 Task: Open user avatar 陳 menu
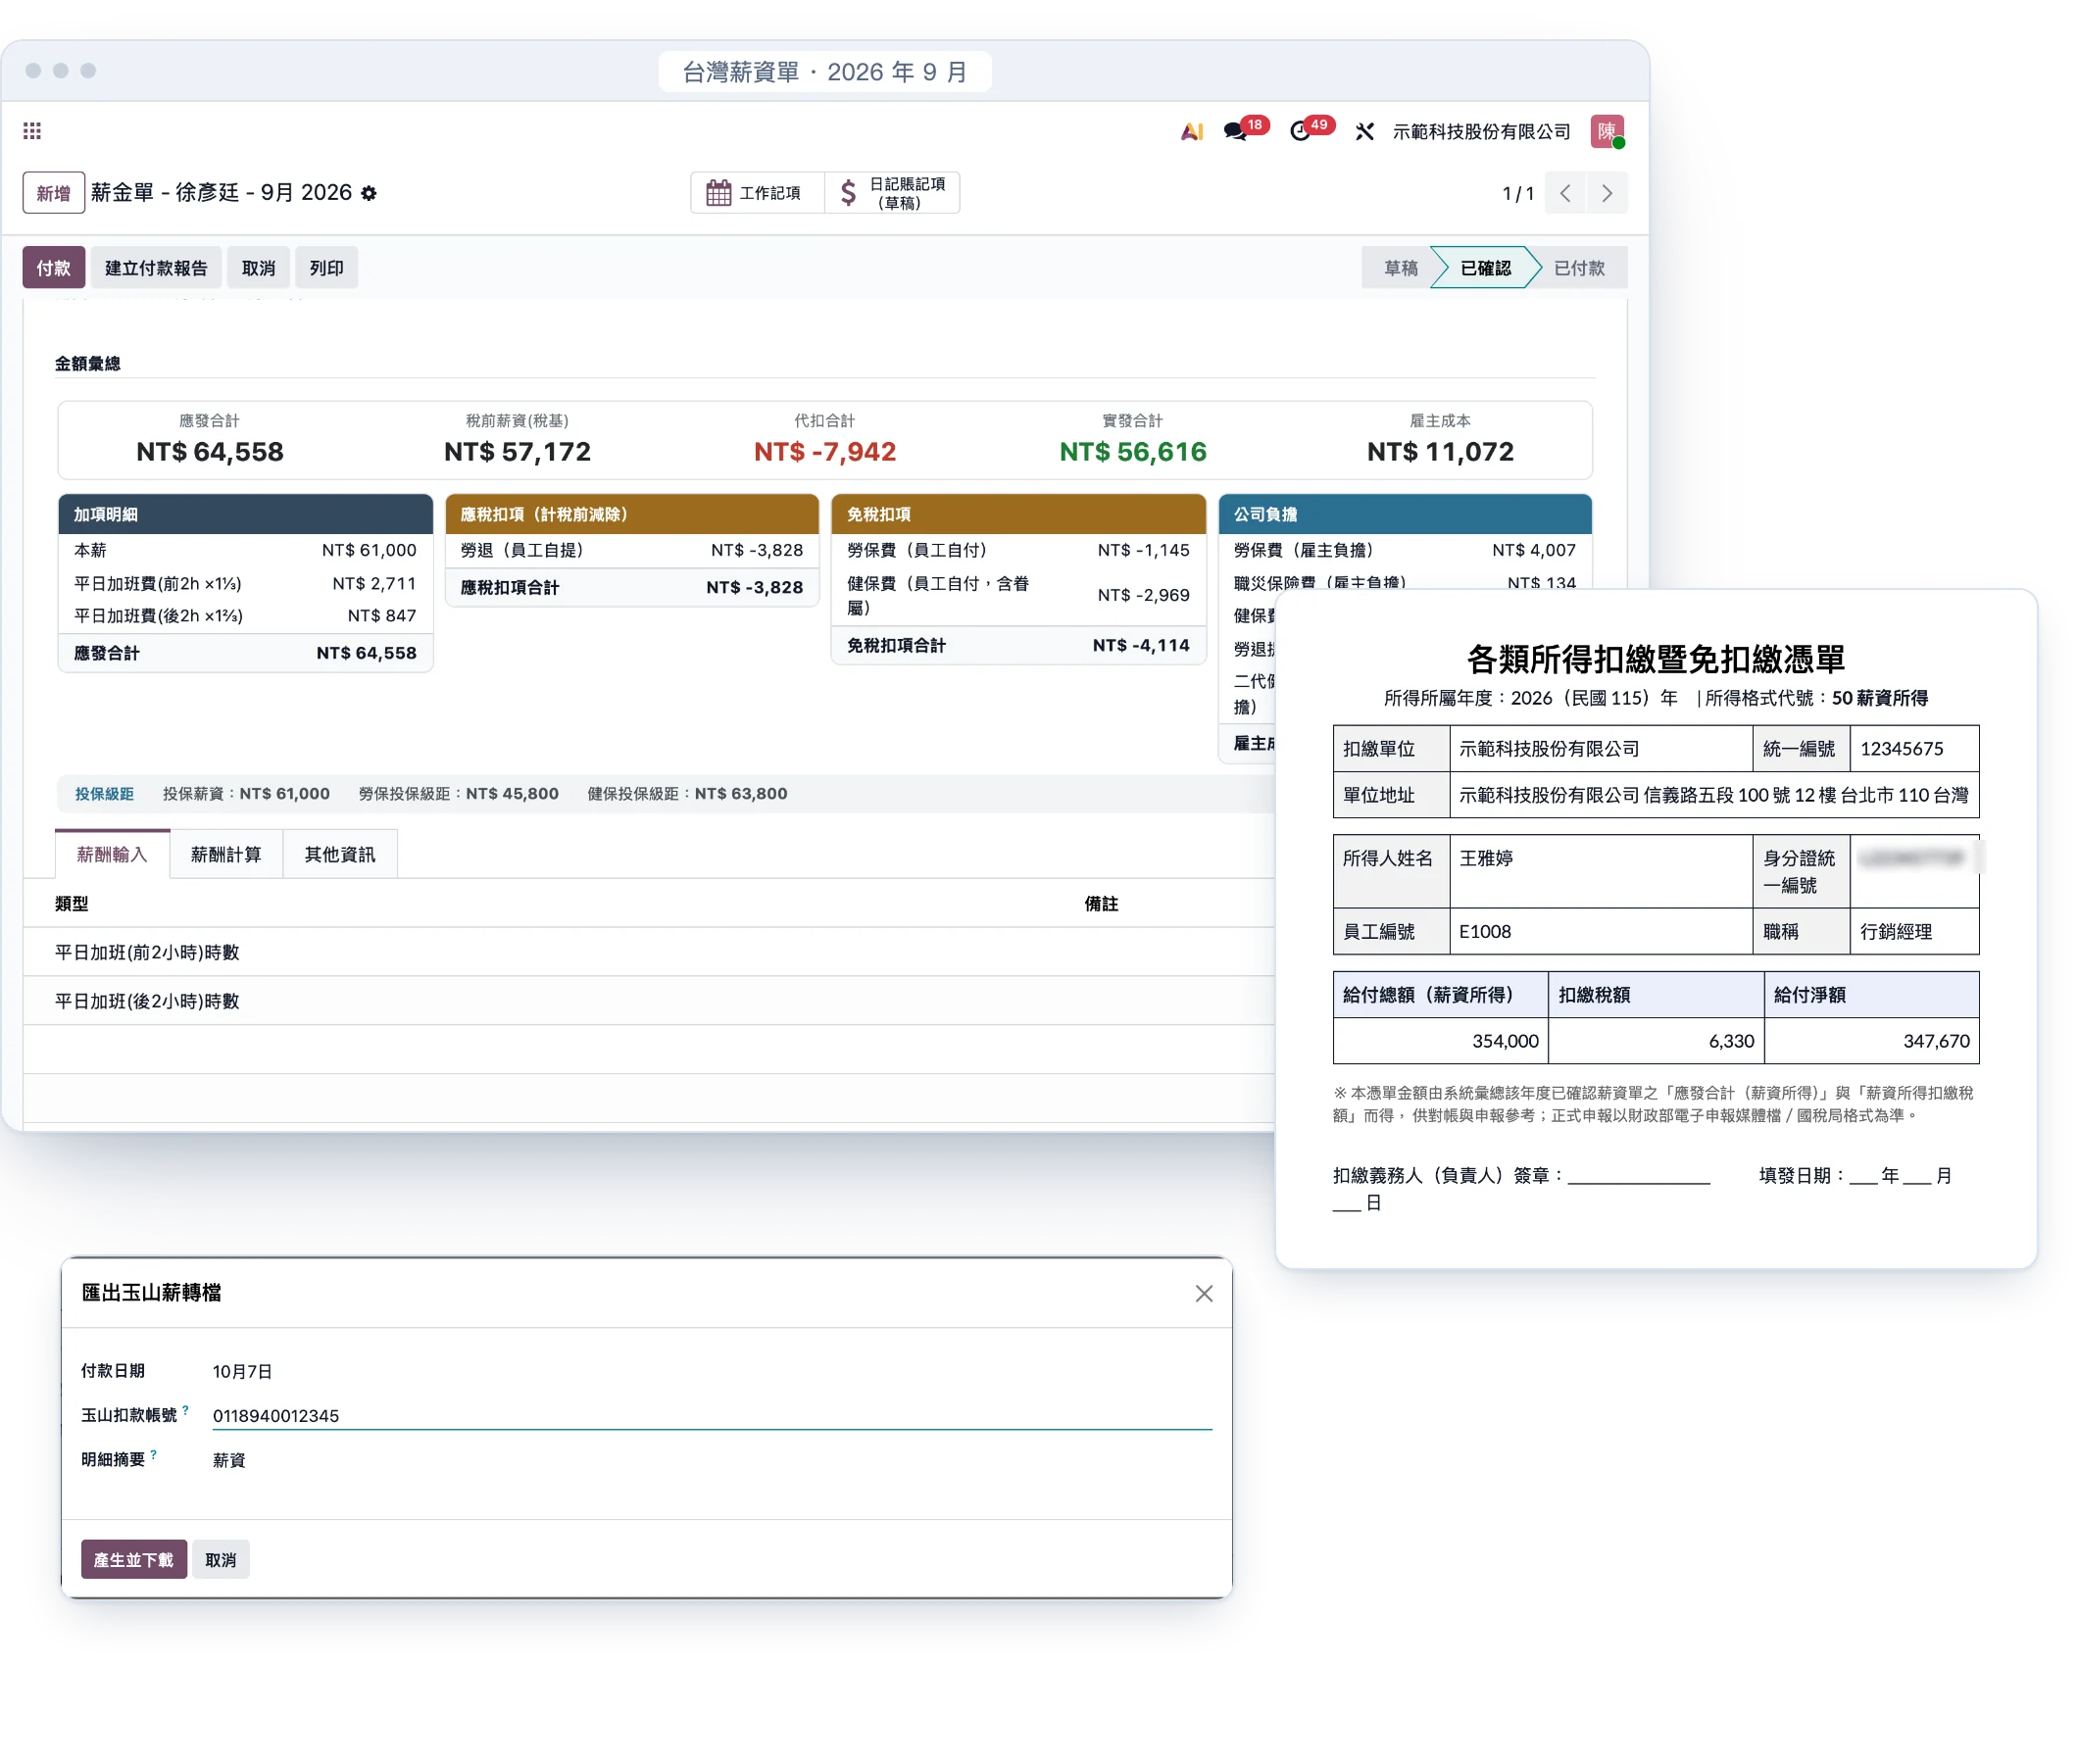point(1606,131)
